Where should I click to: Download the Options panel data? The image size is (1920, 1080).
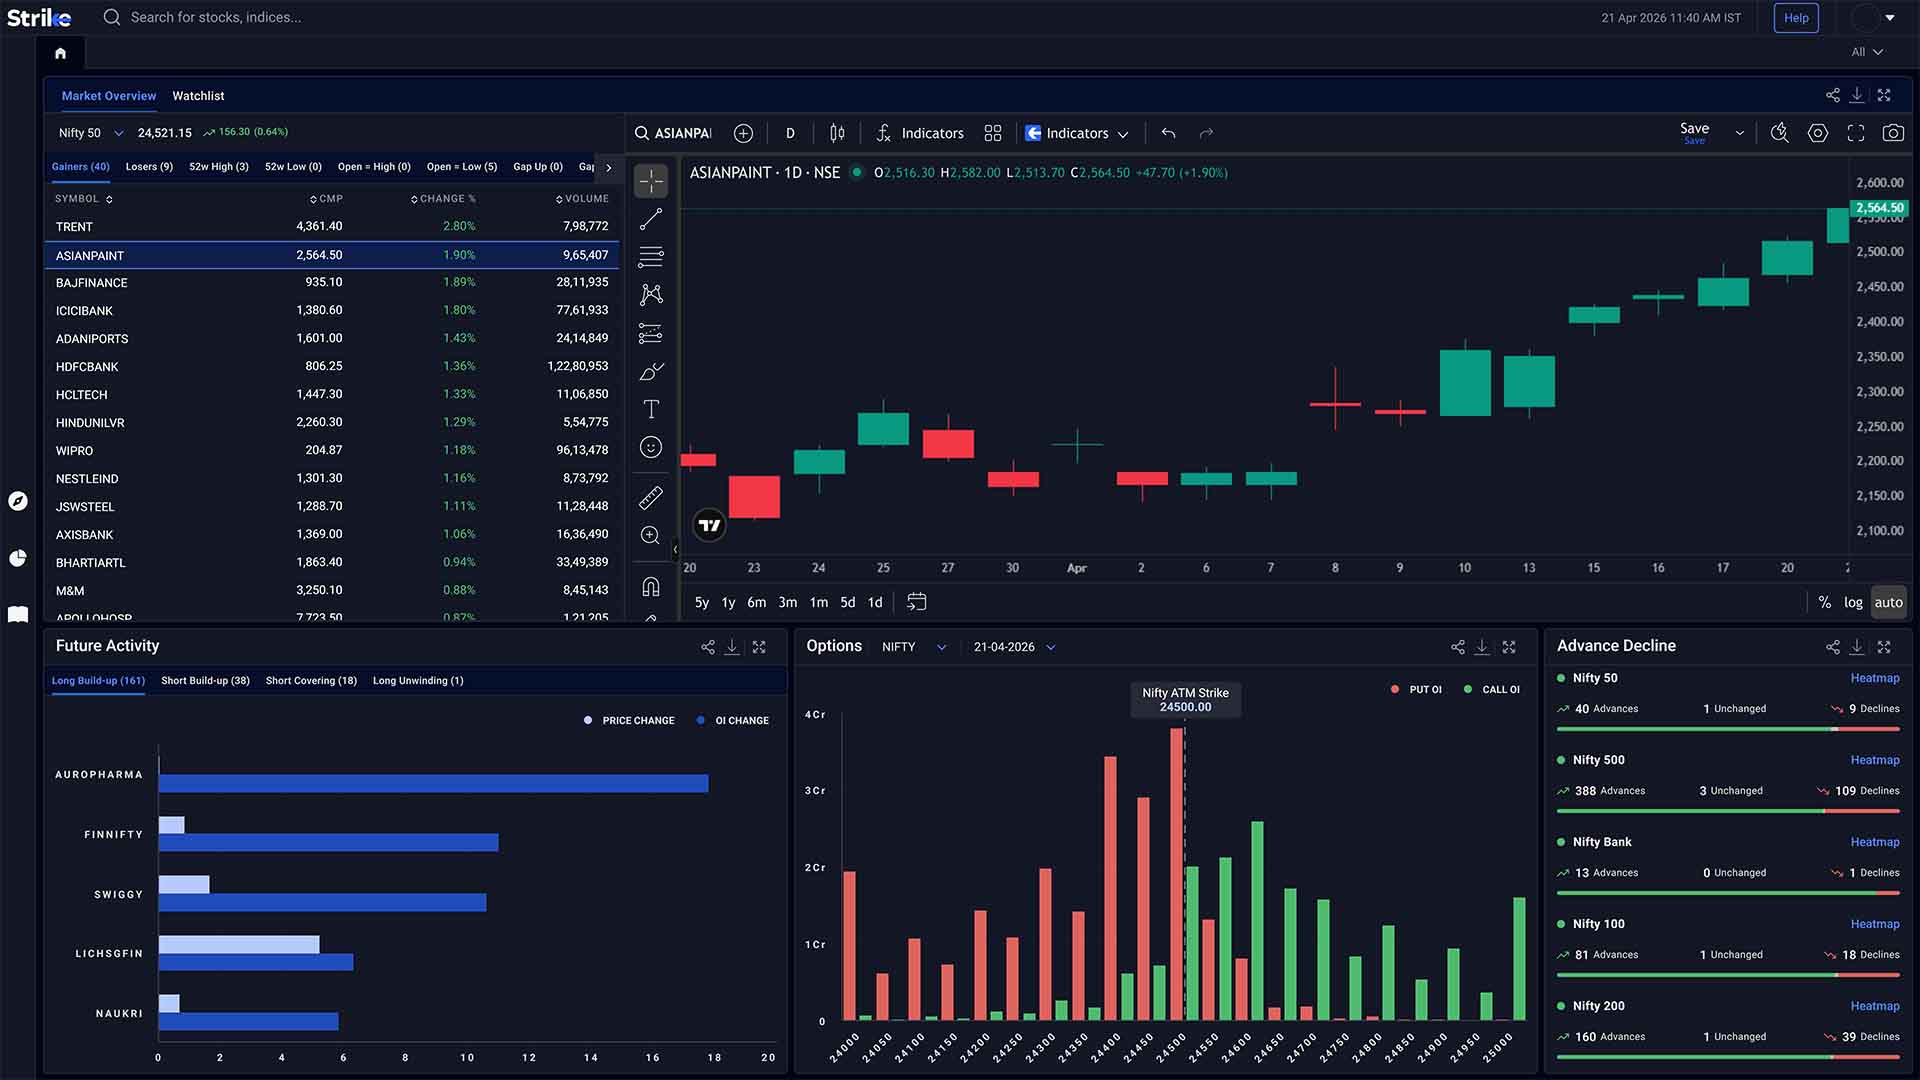[x=1482, y=647]
